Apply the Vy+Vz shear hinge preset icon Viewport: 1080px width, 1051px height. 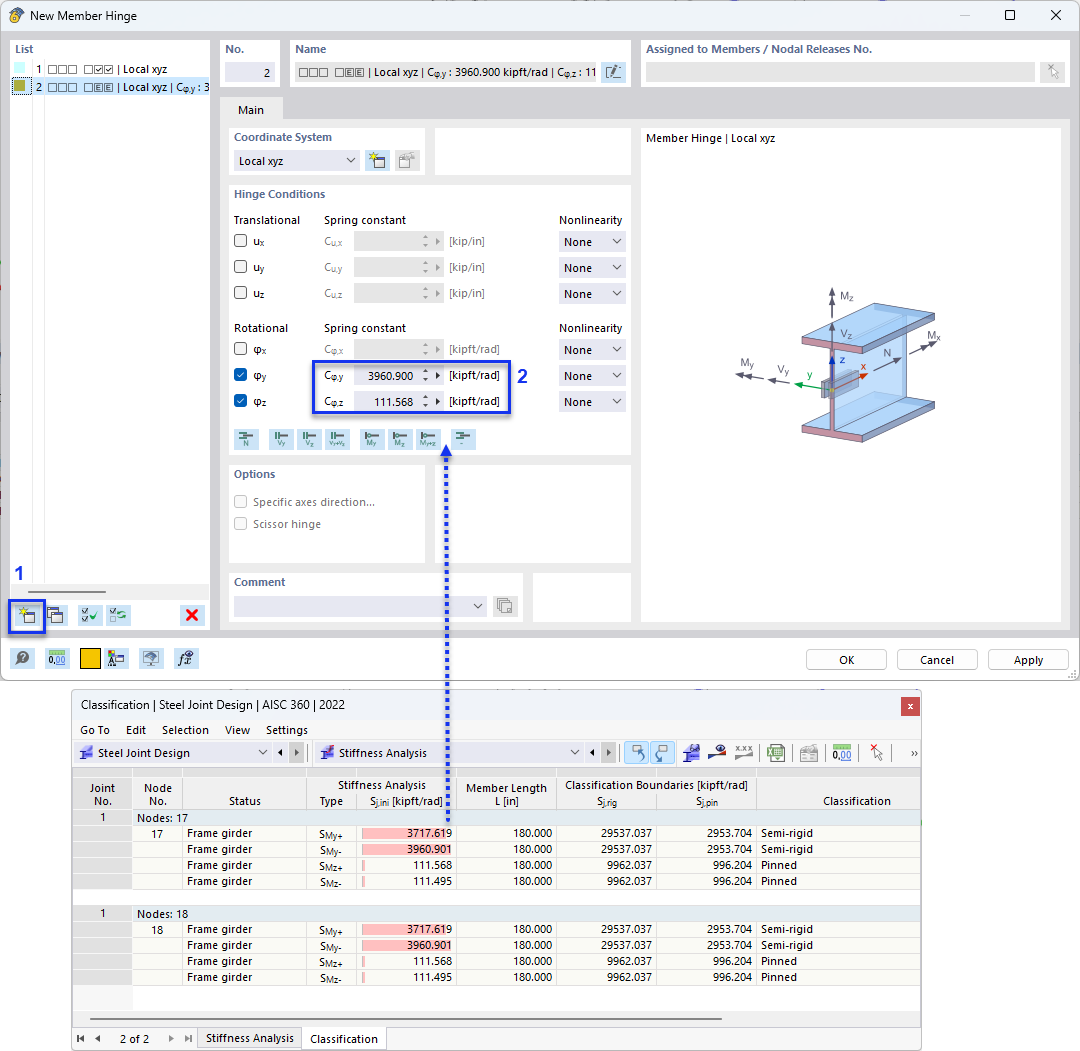click(338, 439)
